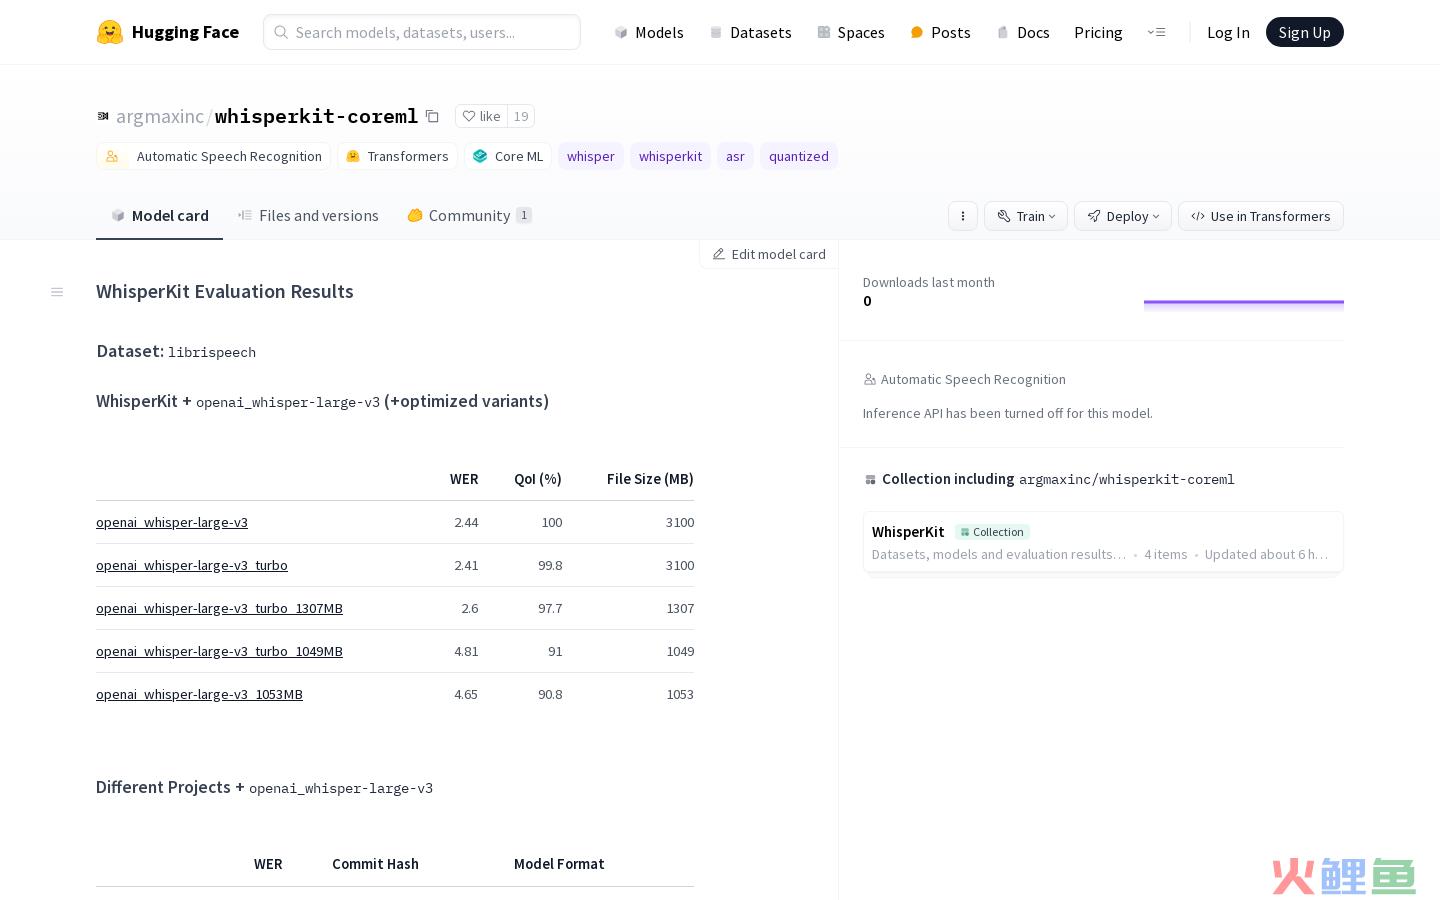The image size is (1440, 900).
Task: Select the whisper tag
Action: [591, 156]
